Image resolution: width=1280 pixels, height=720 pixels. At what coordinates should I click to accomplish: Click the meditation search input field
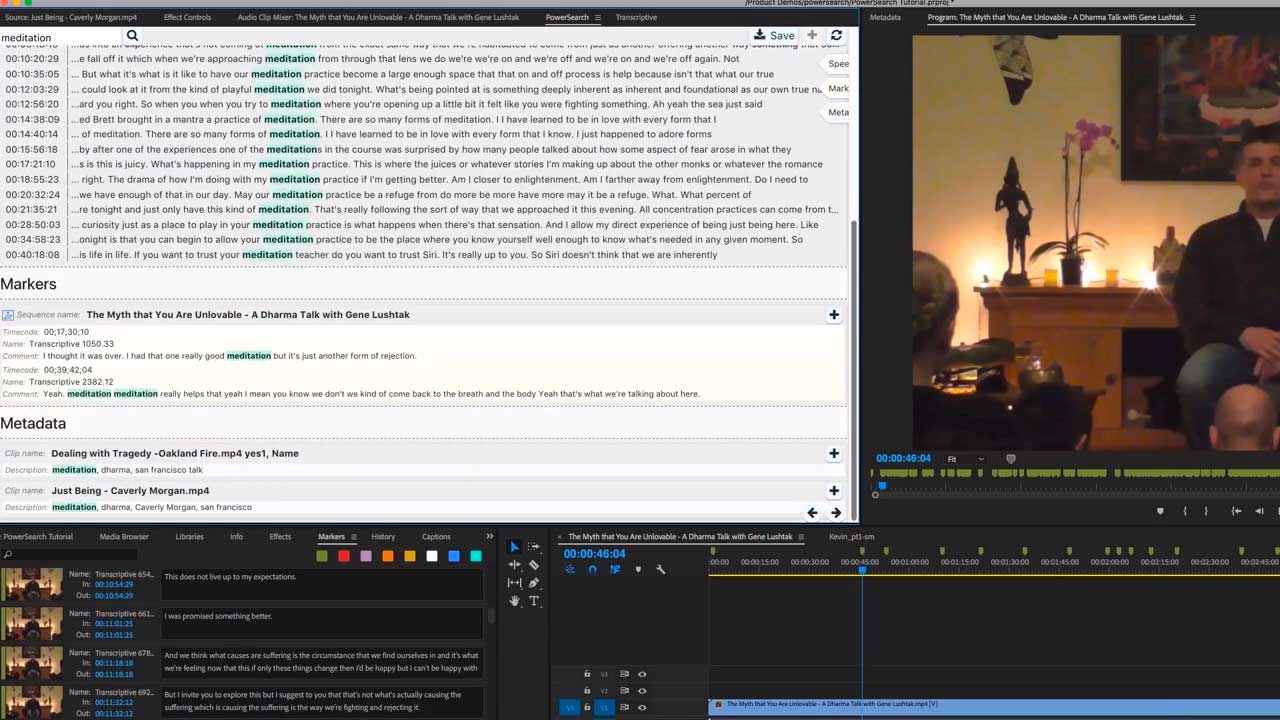coord(60,37)
